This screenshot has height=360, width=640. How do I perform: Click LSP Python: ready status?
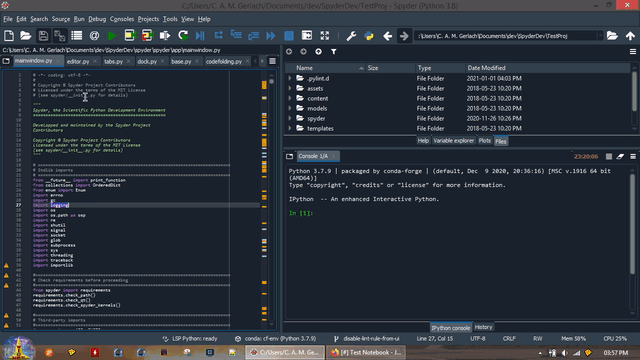tap(190, 338)
